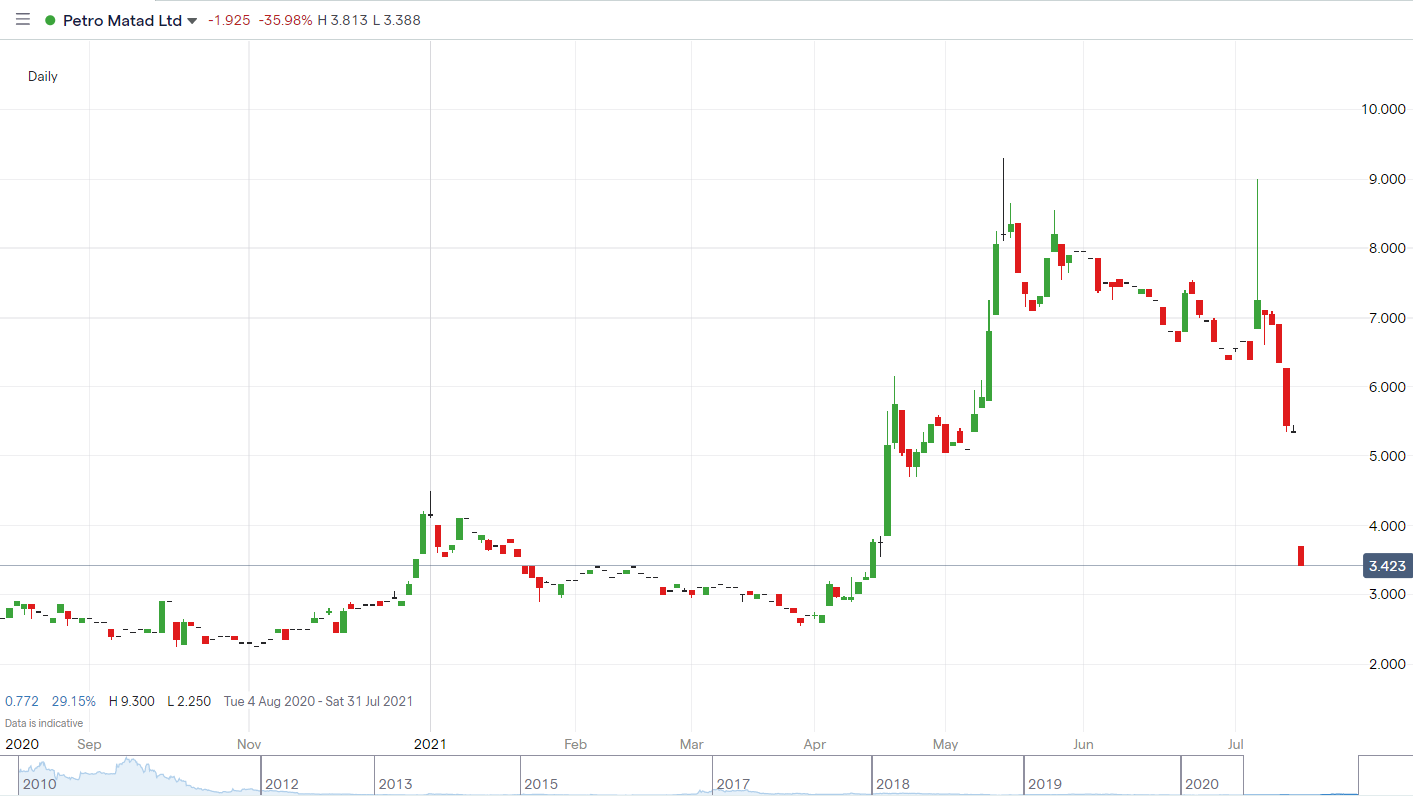Click the -35.98% change value
The width and height of the screenshot is (1413, 796).
coord(286,21)
